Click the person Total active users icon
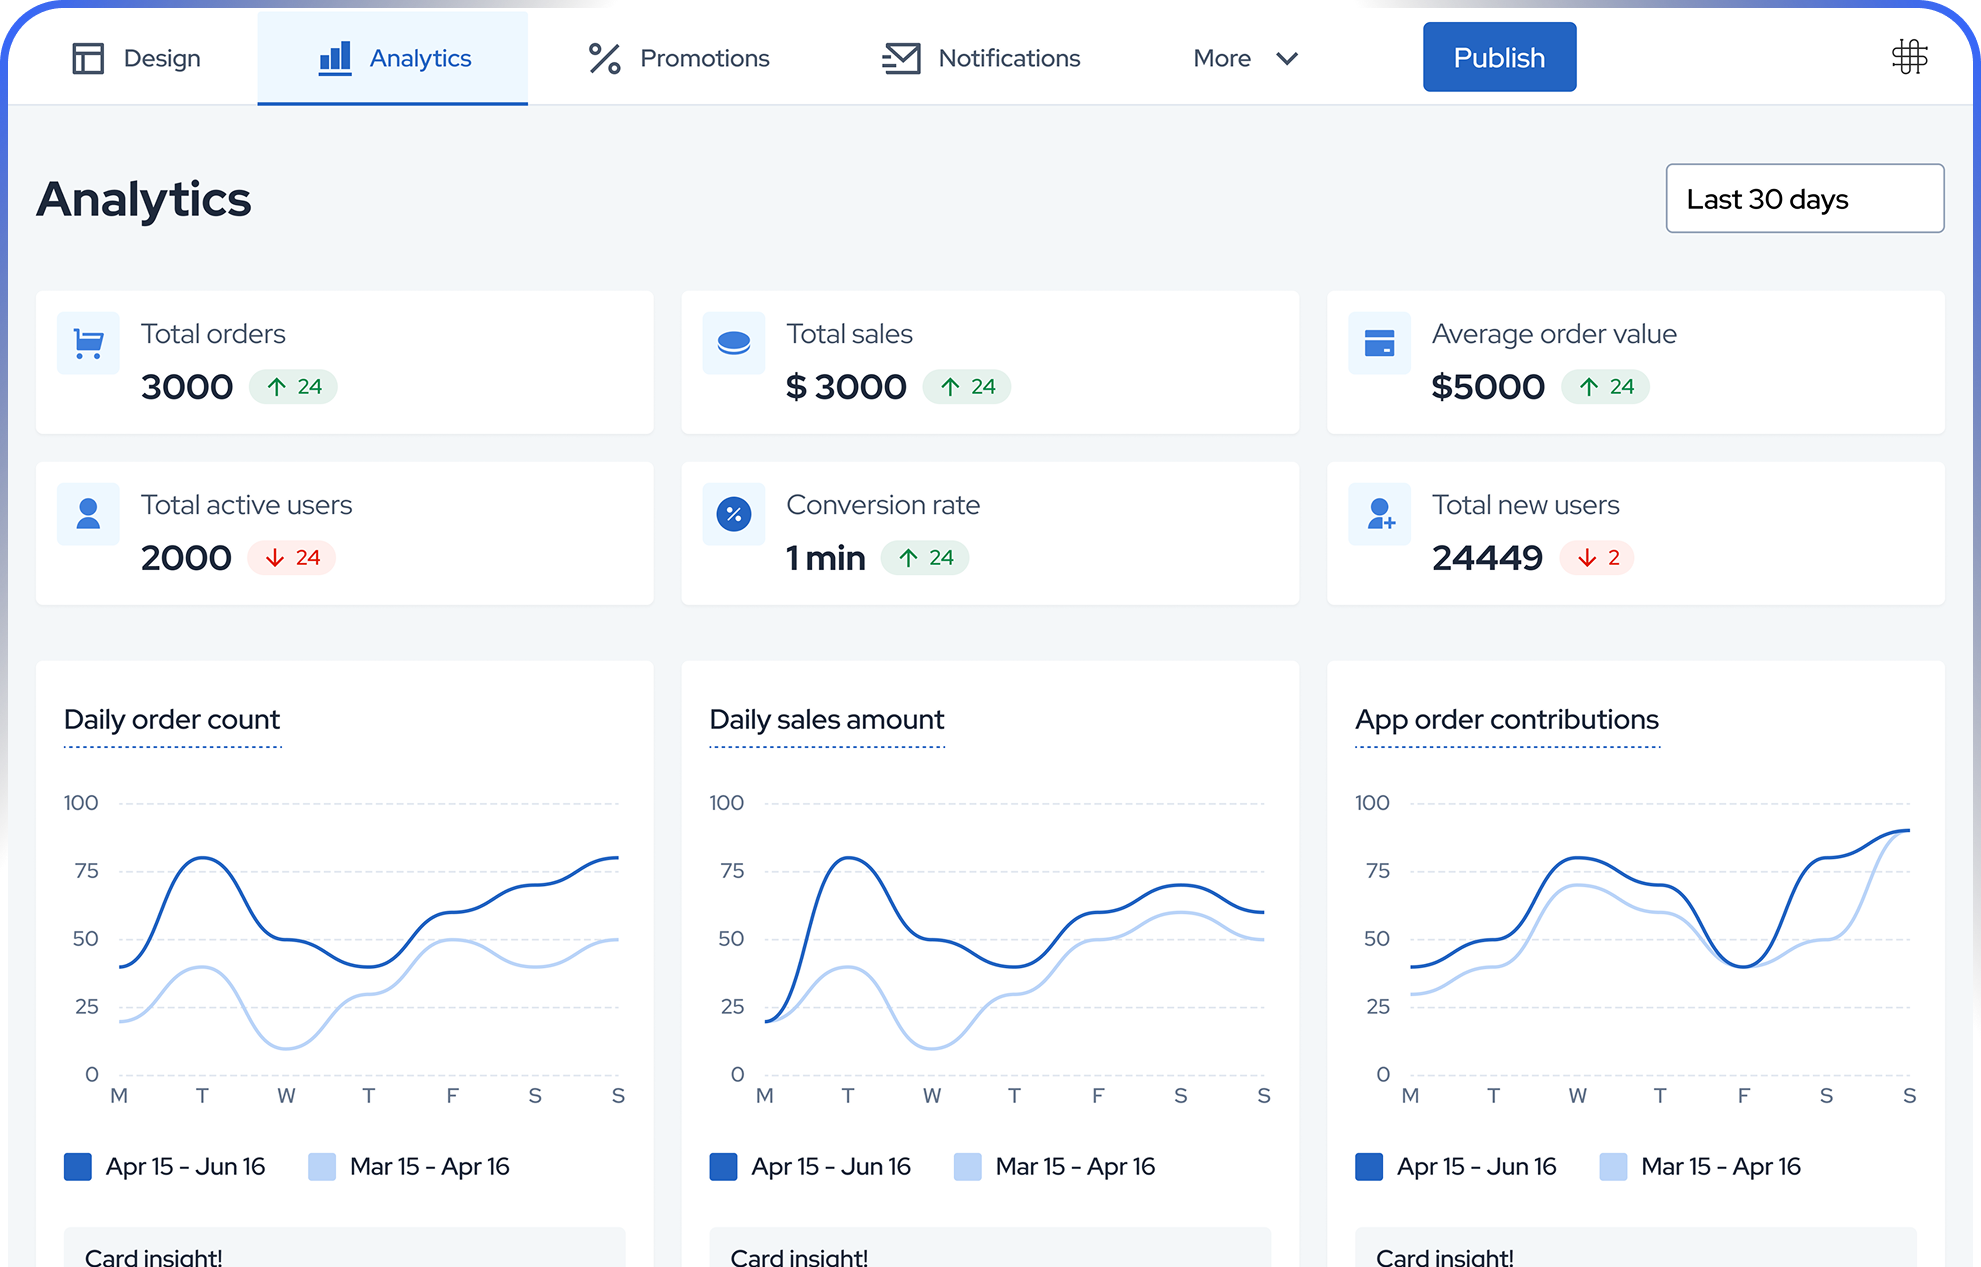The height and width of the screenshot is (1267, 1981). [88, 514]
